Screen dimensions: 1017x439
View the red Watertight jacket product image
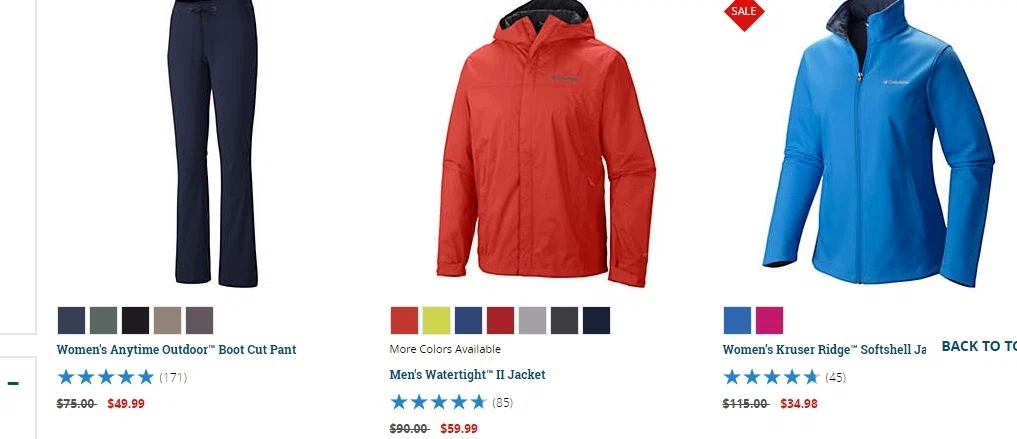click(x=545, y=143)
